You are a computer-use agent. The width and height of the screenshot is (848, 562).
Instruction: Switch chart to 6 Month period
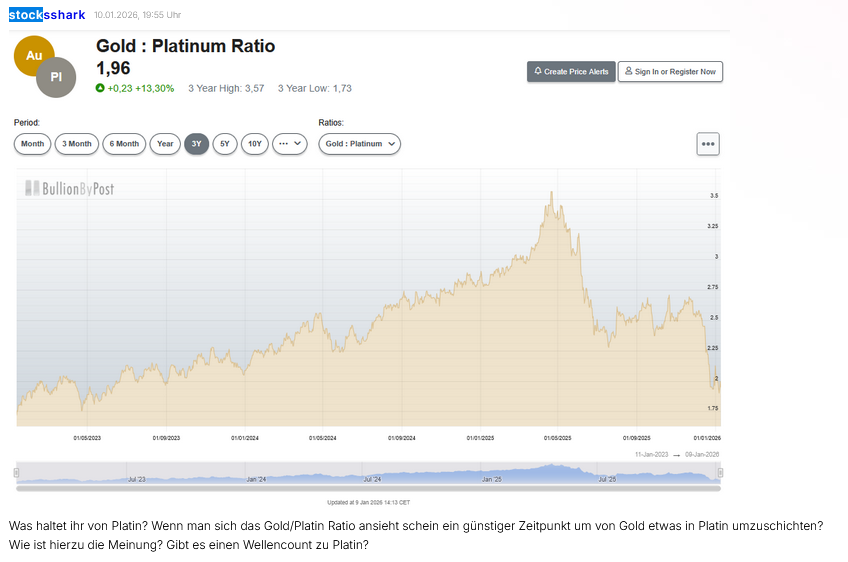pyautogui.click(x=124, y=144)
